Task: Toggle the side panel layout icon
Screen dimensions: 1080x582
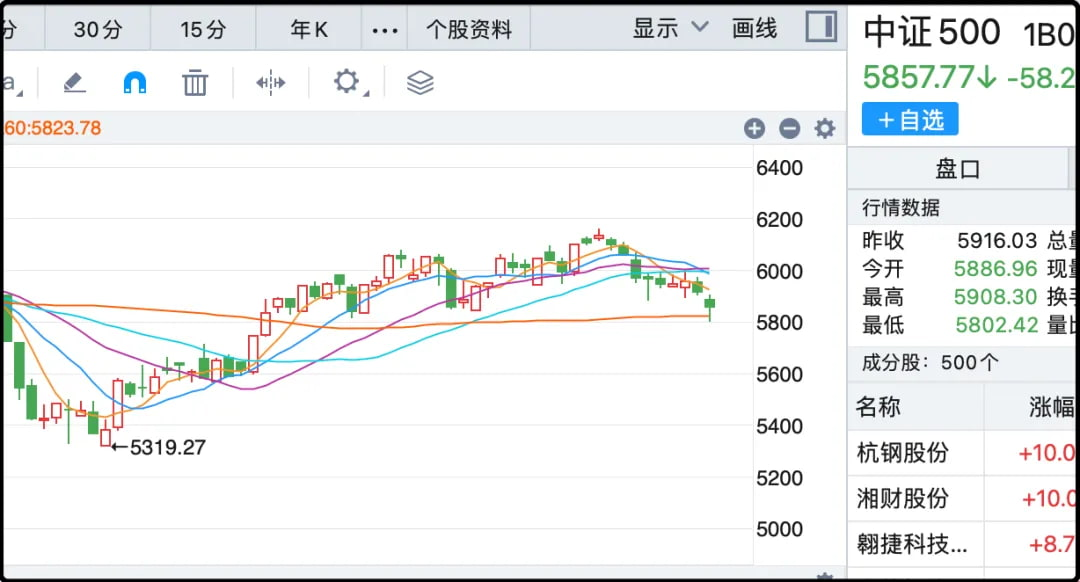Action: (821, 27)
